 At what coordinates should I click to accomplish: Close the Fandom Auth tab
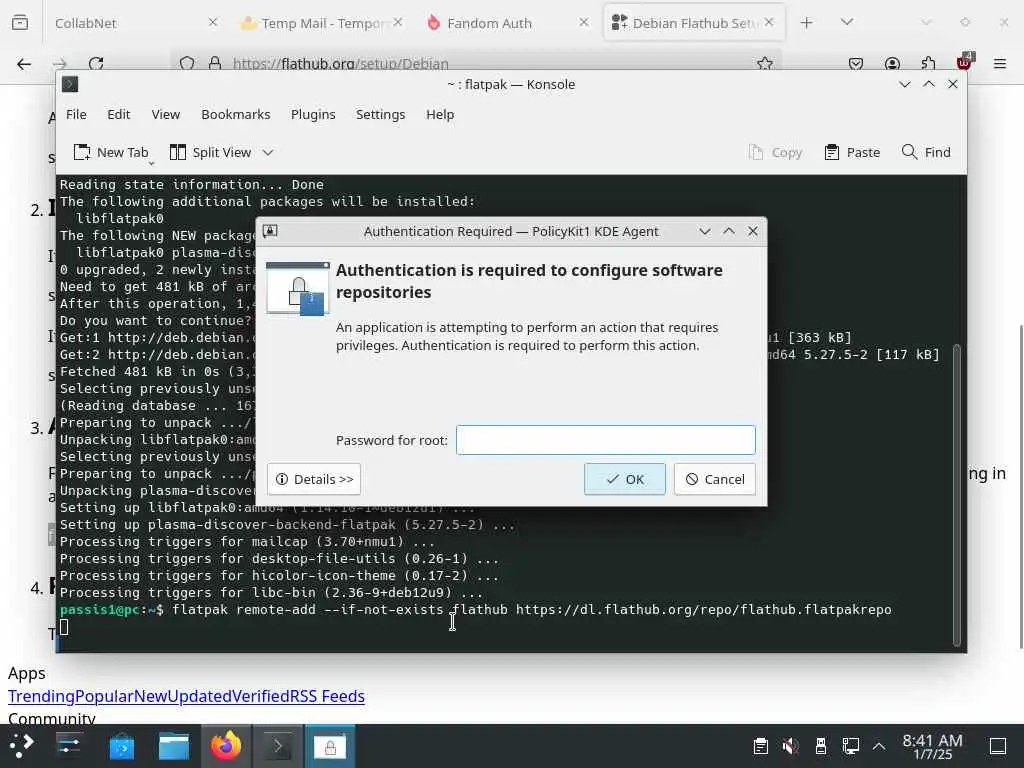click(x=584, y=22)
